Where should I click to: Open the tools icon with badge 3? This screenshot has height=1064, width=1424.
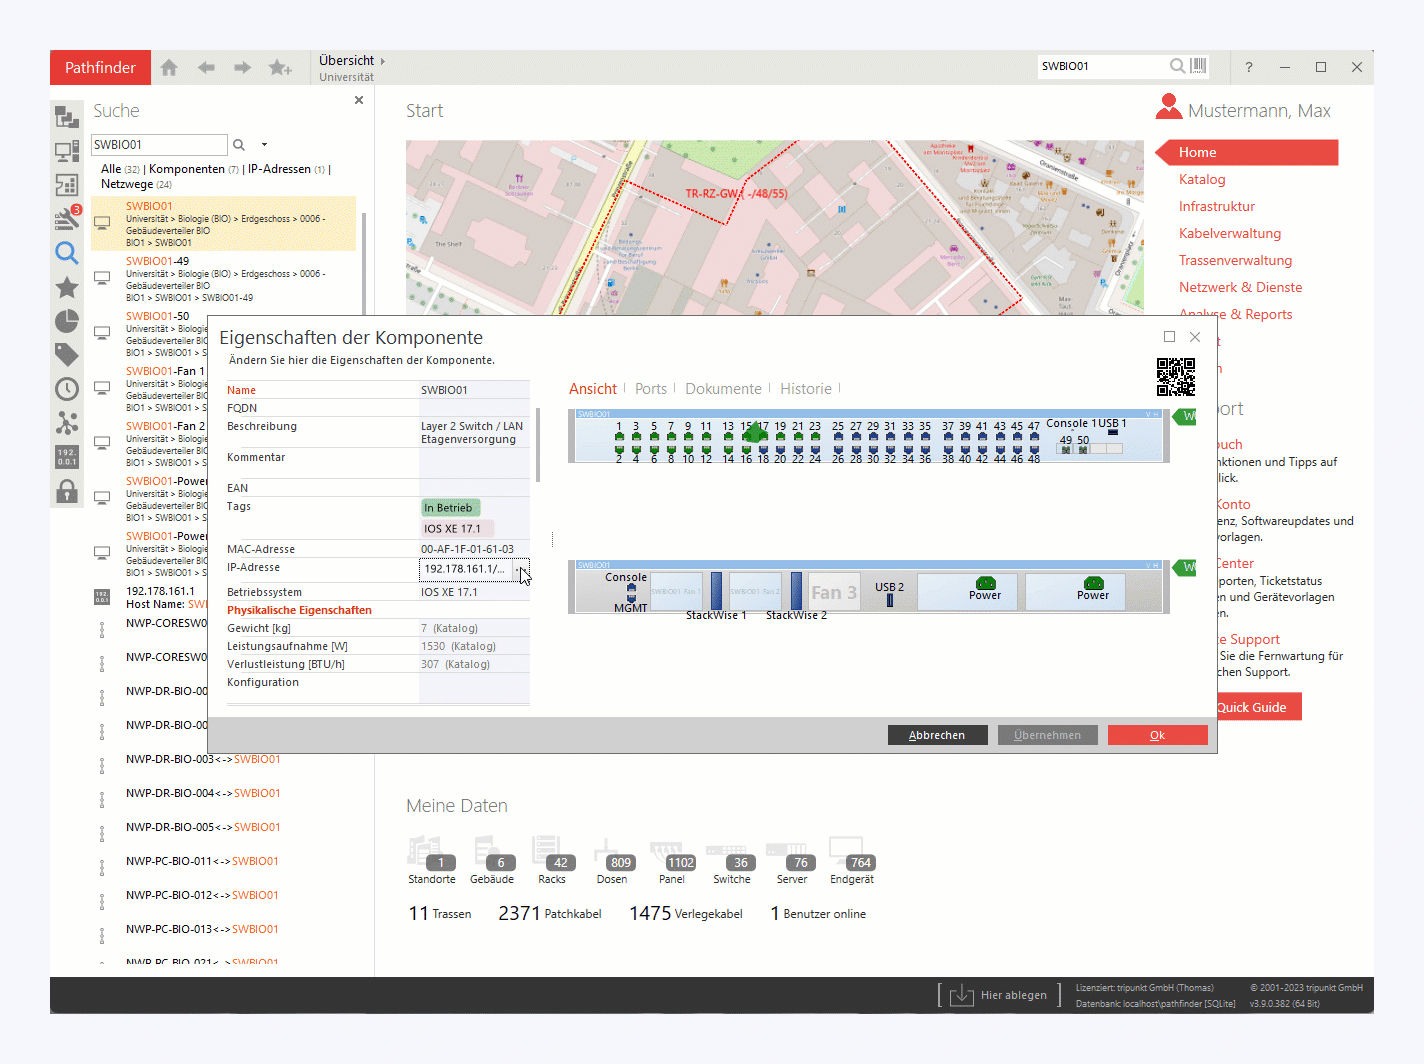coord(67,218)
